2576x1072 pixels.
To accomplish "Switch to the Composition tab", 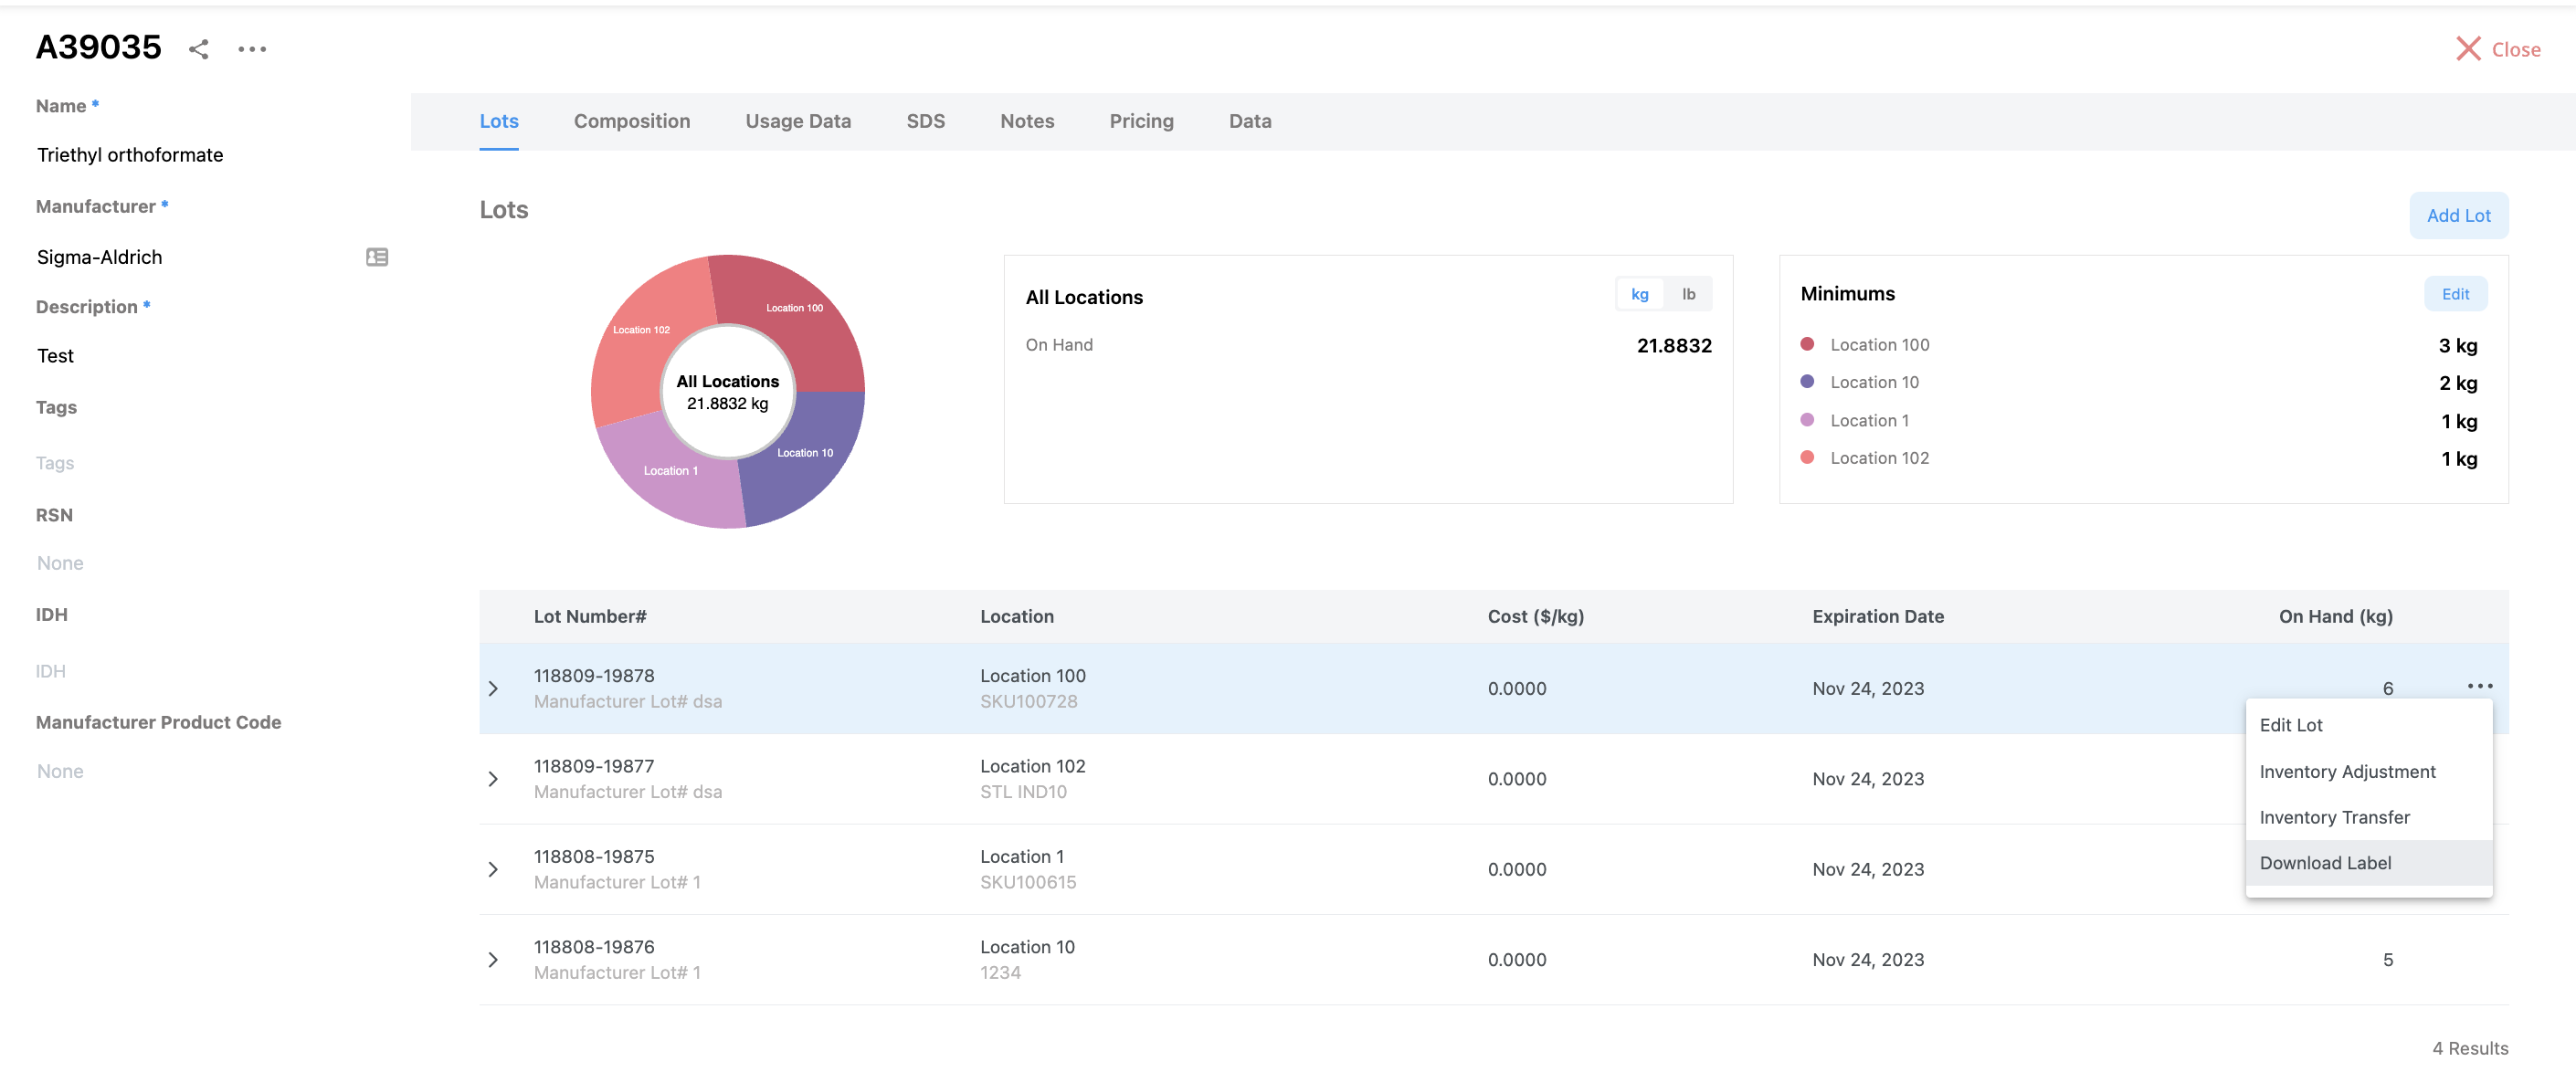I will click(x=631, y=121).
